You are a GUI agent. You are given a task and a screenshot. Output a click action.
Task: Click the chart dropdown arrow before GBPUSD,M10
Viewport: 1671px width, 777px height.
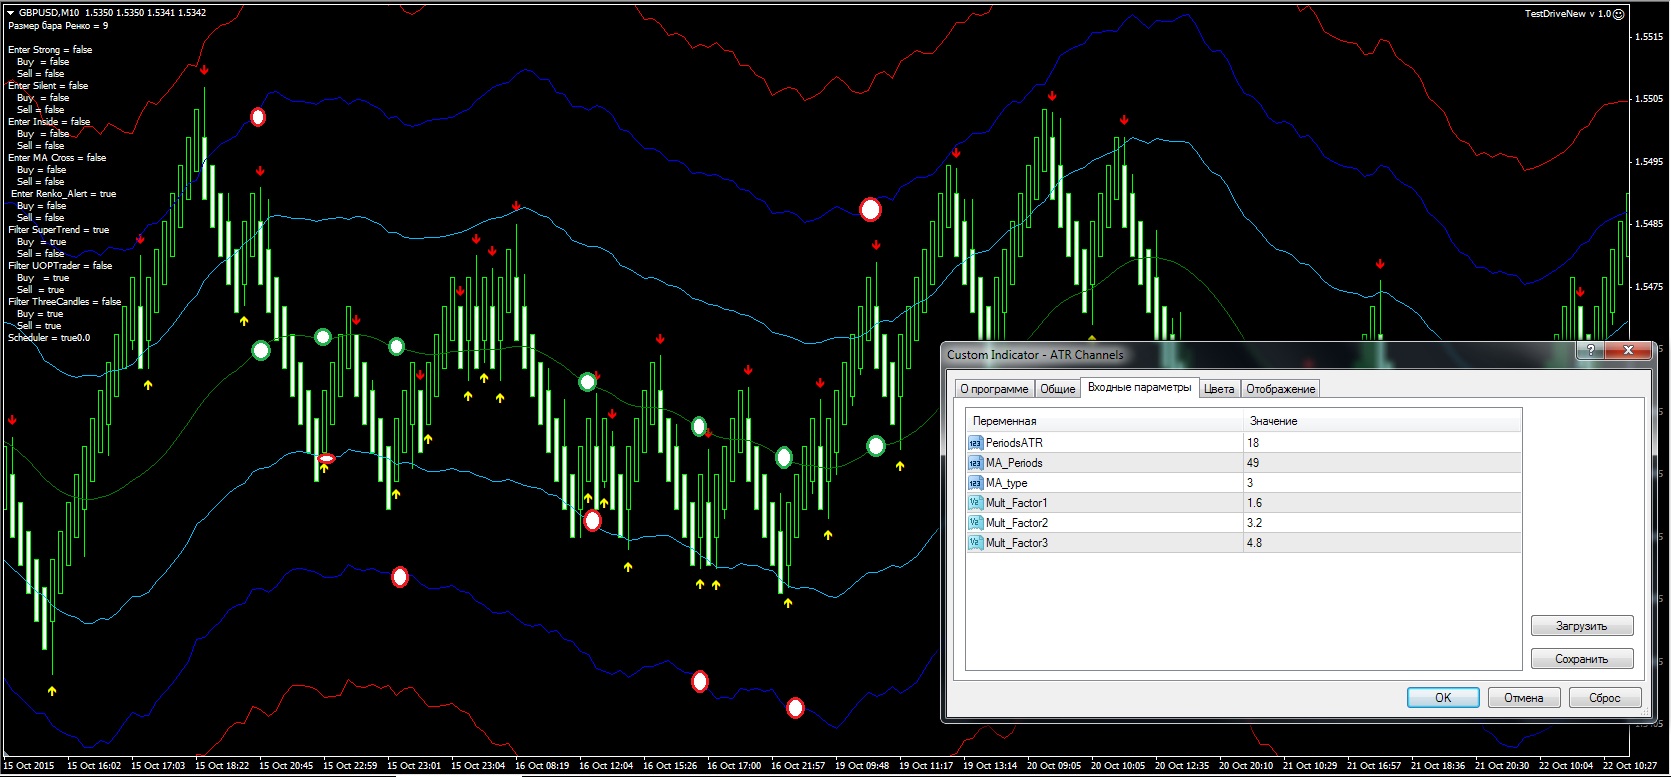[10, 13]
